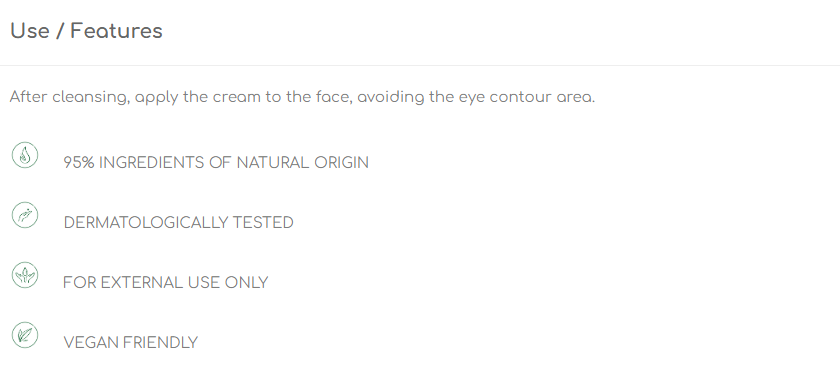Click the hand icon beside Dermatologically Tested

(x=25, y=215)
